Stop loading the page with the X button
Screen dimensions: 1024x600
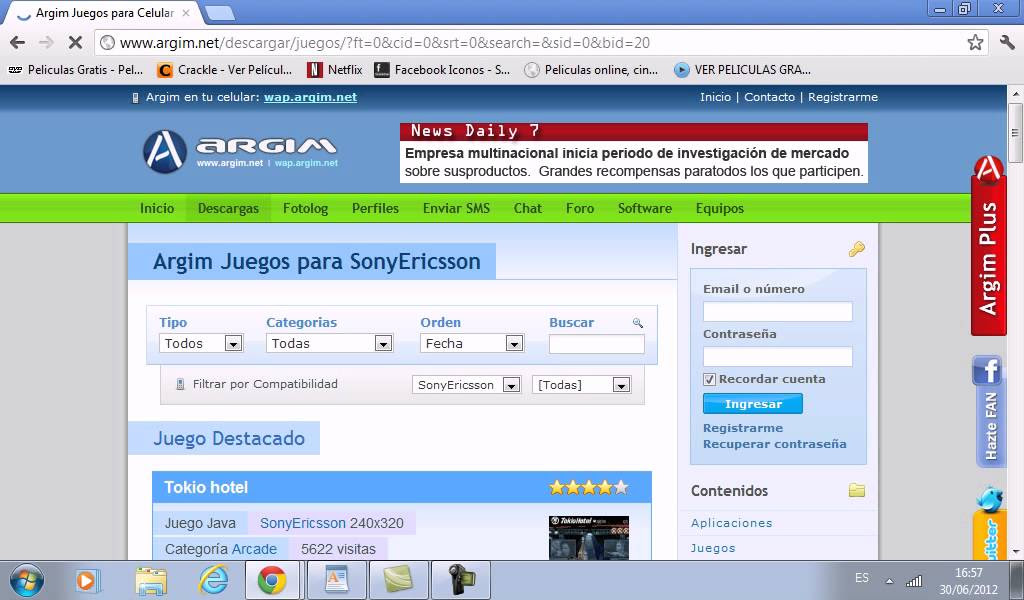pos(75,43)
